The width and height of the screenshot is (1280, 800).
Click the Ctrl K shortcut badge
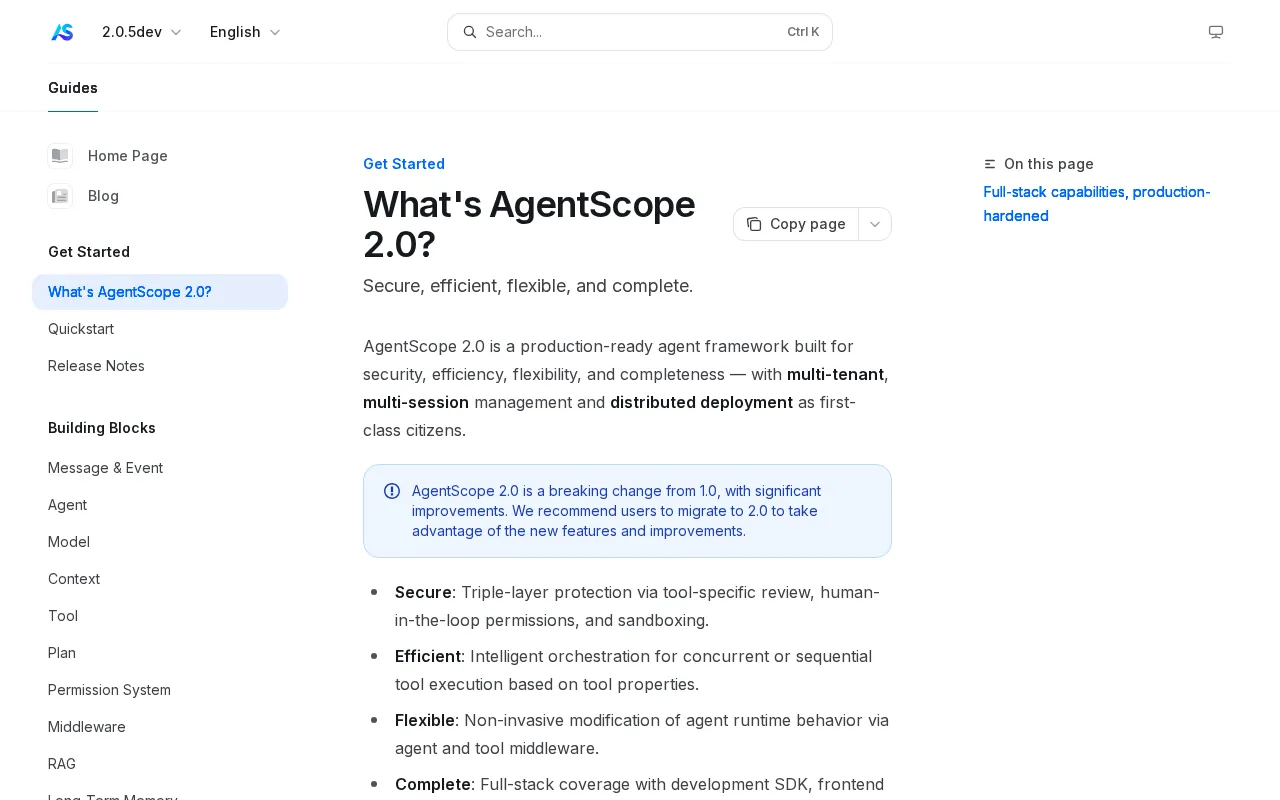[x=803, y=32]
